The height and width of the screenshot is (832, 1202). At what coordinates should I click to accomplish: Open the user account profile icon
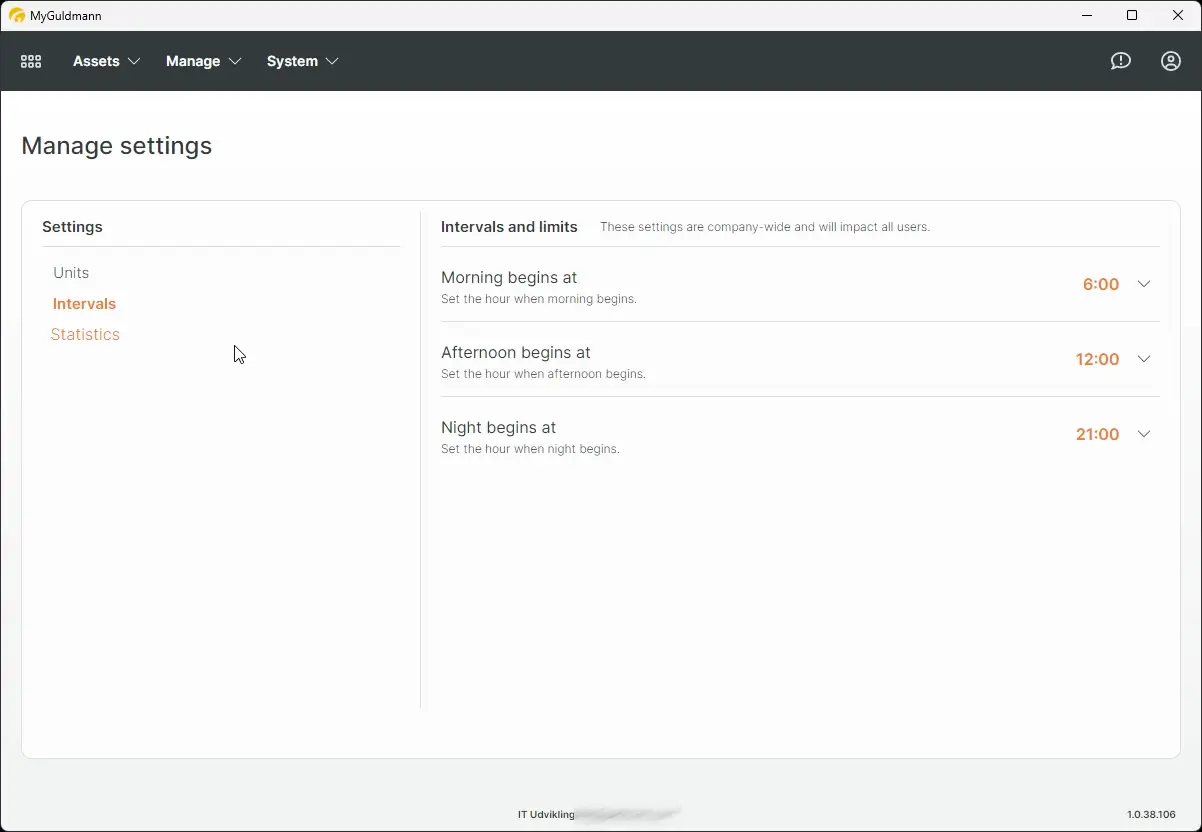tap(1170, 61)
